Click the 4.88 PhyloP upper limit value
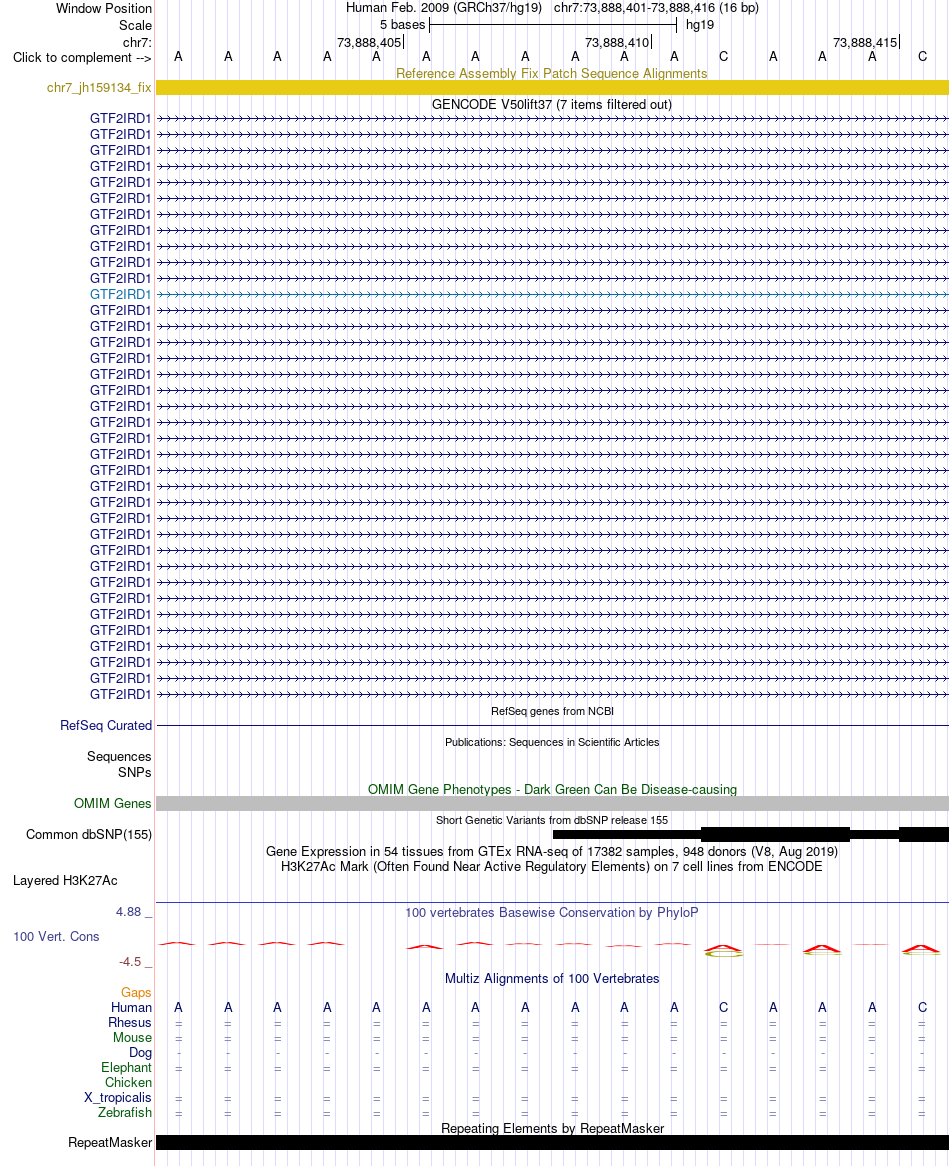 pyautogui.click(x=128, y=912)
